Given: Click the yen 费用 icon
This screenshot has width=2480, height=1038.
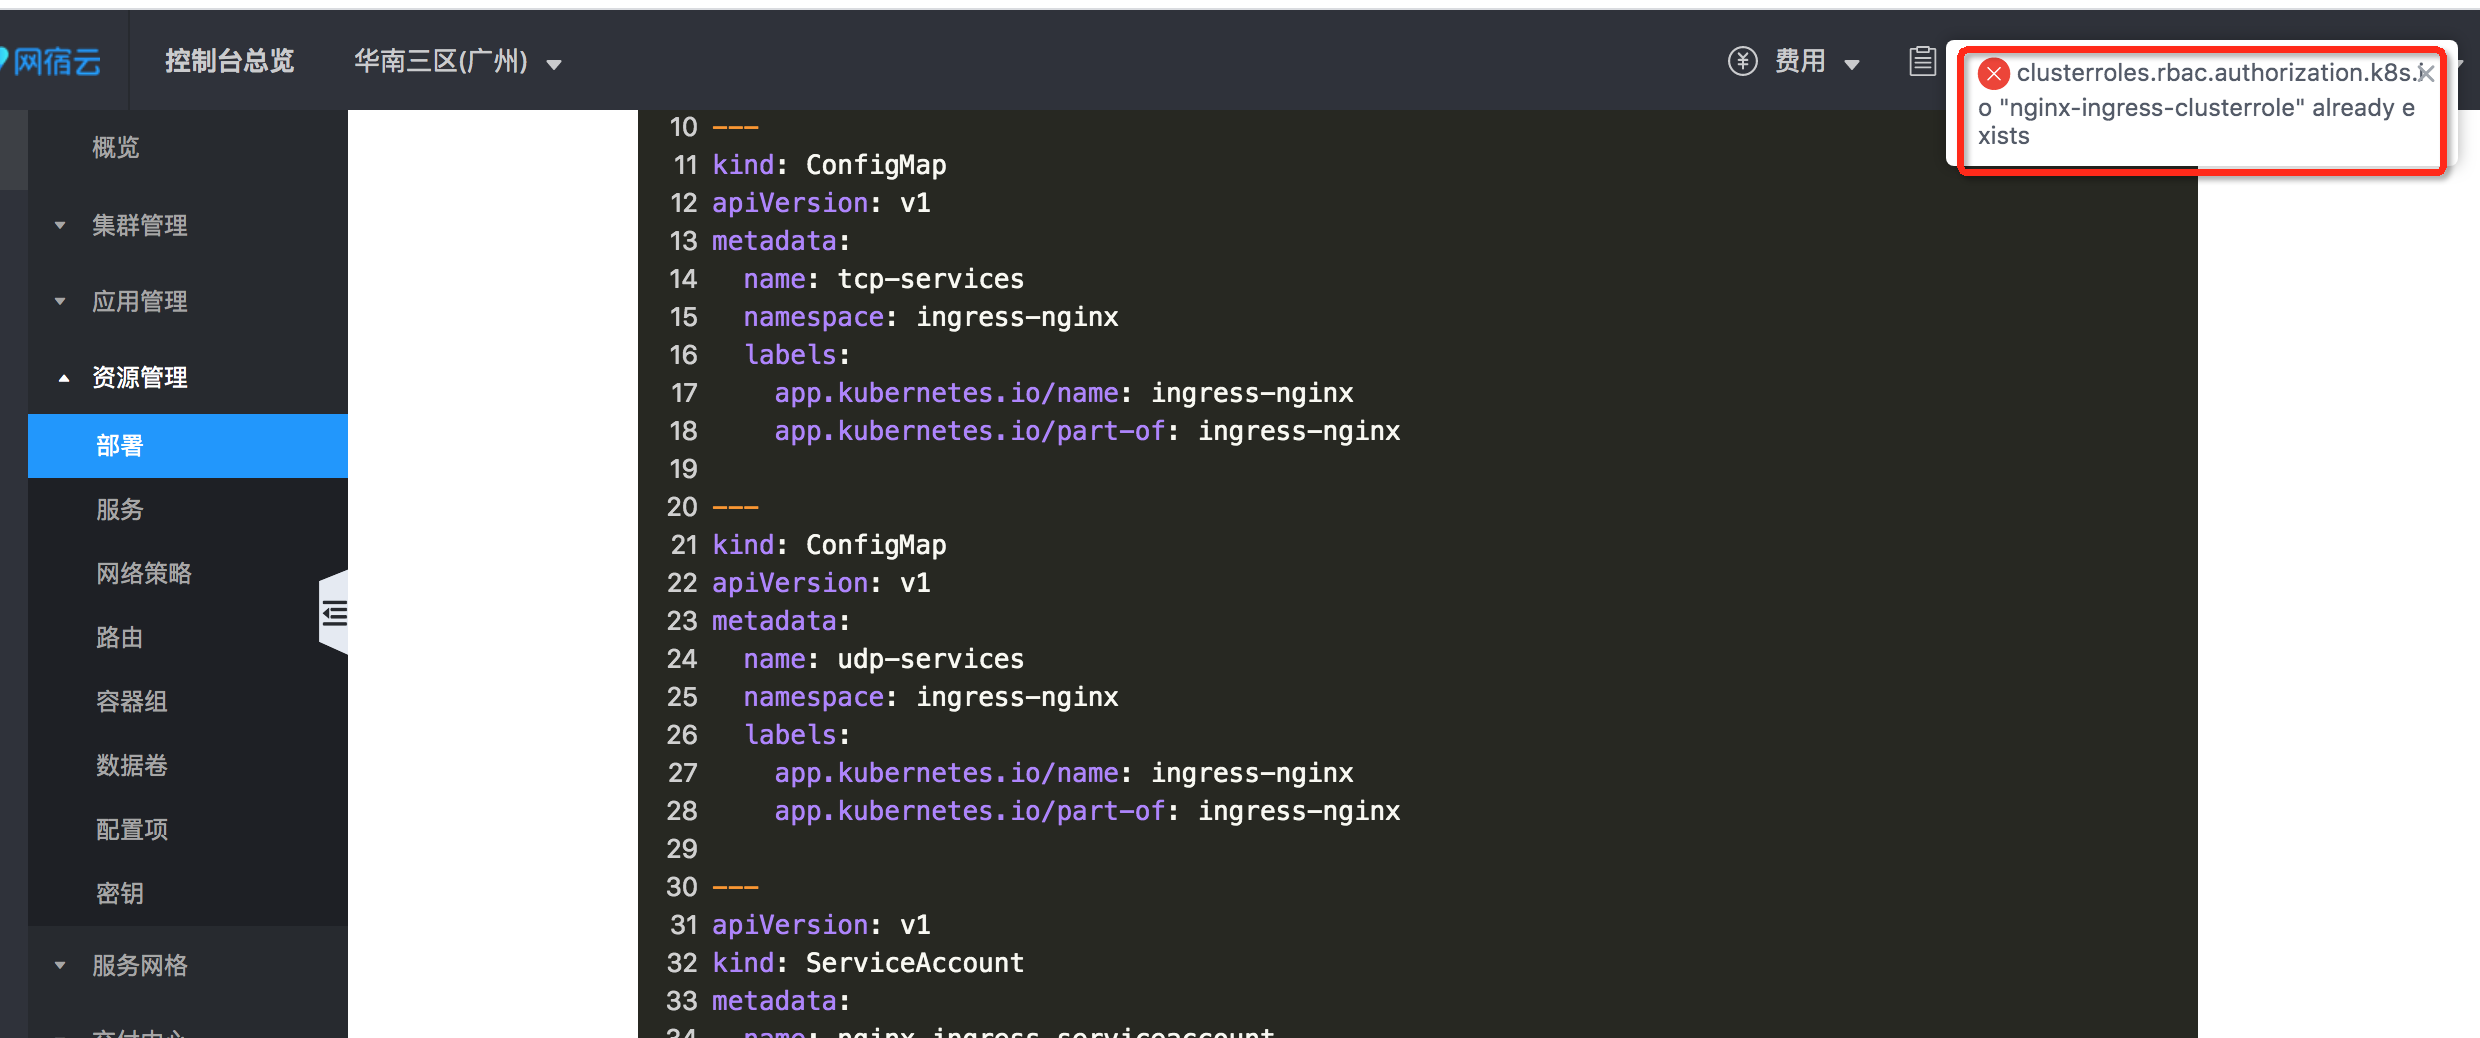Looking at the screenshot, I should [1742, 62].
